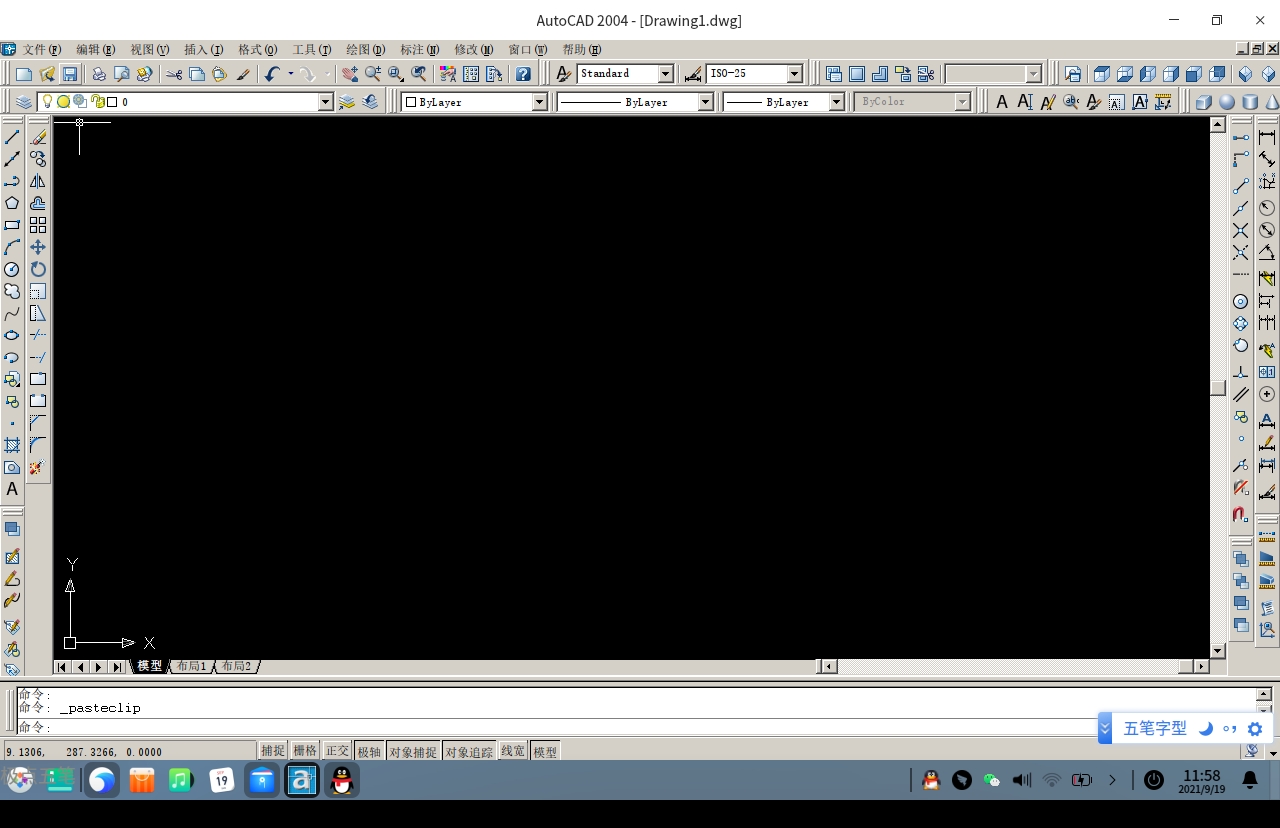Open the notification bell in system tray
Screen dimensions: 1280x828
[1250, 780]
